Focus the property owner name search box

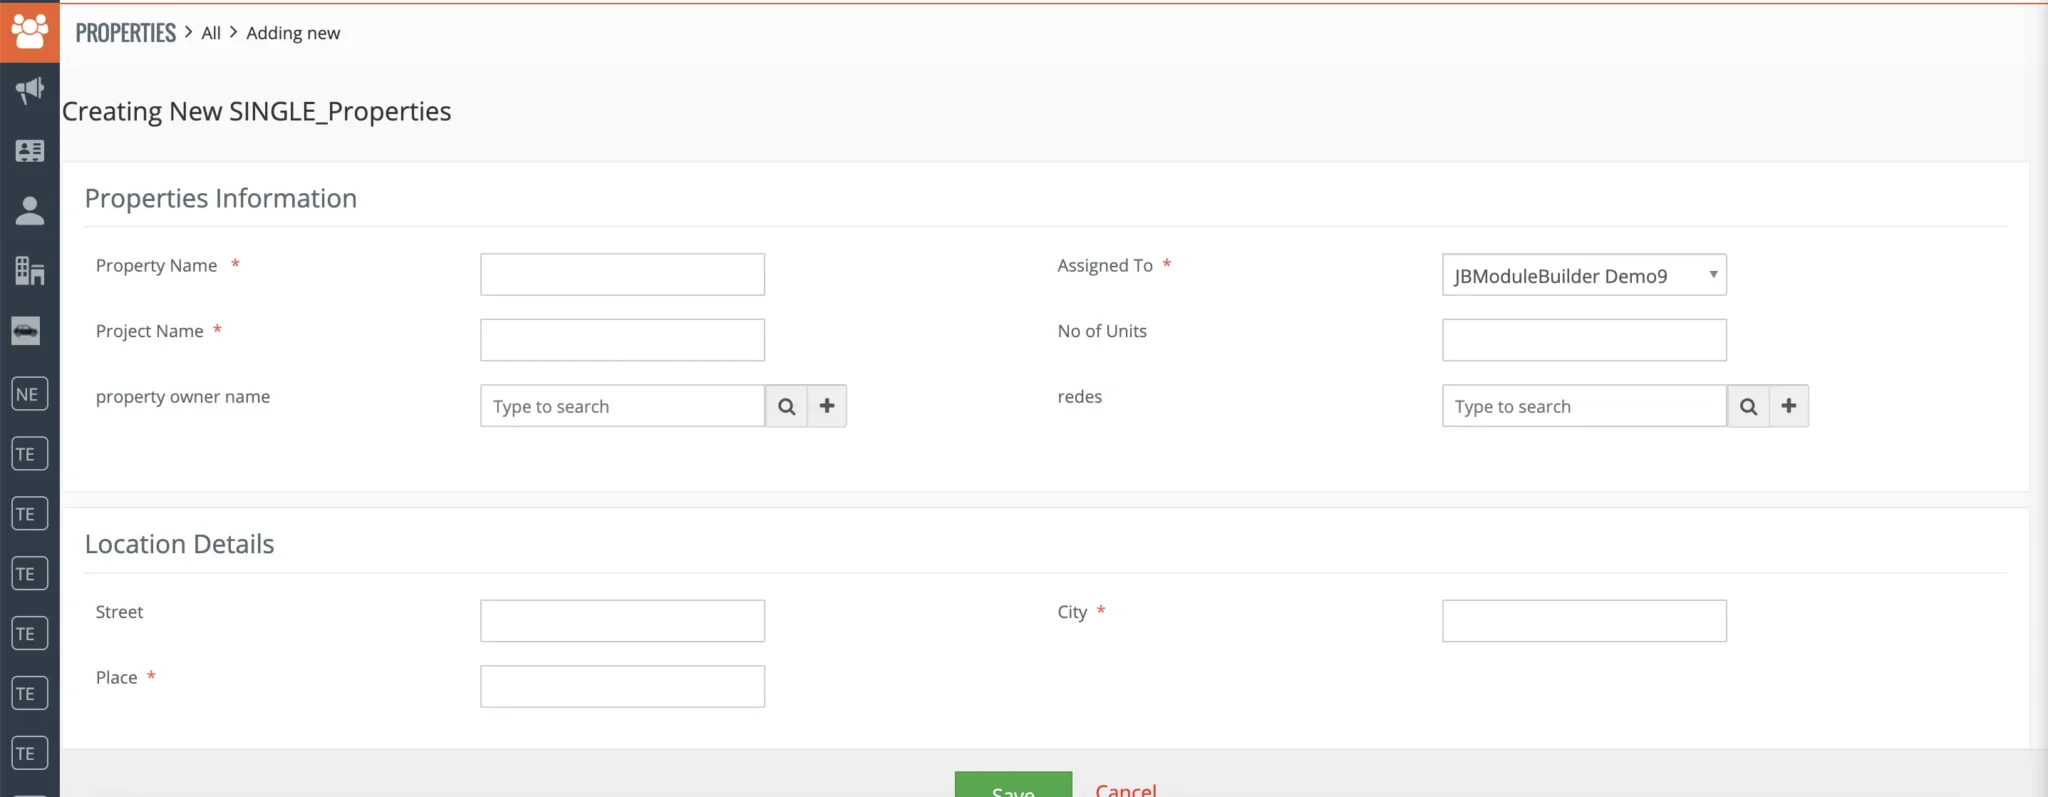tap(622, 406)
